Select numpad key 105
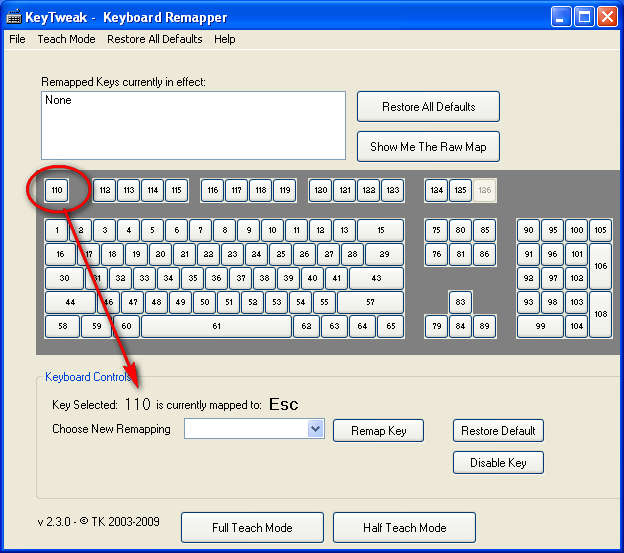The image size is (624, 553). 601,230
